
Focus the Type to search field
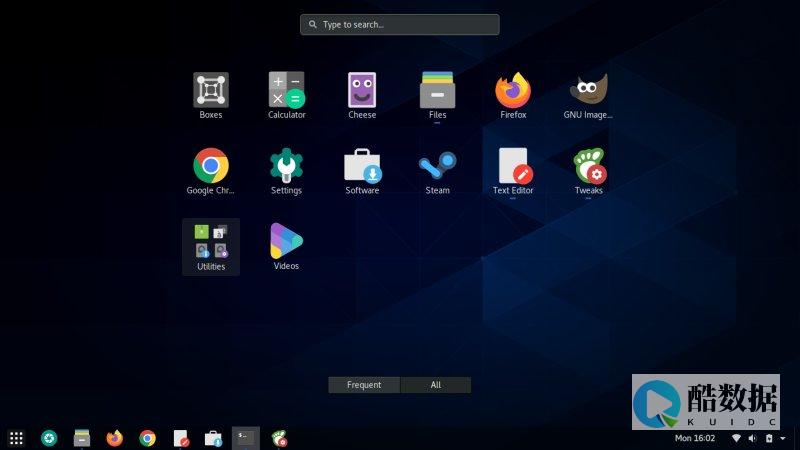click(399, 24)
